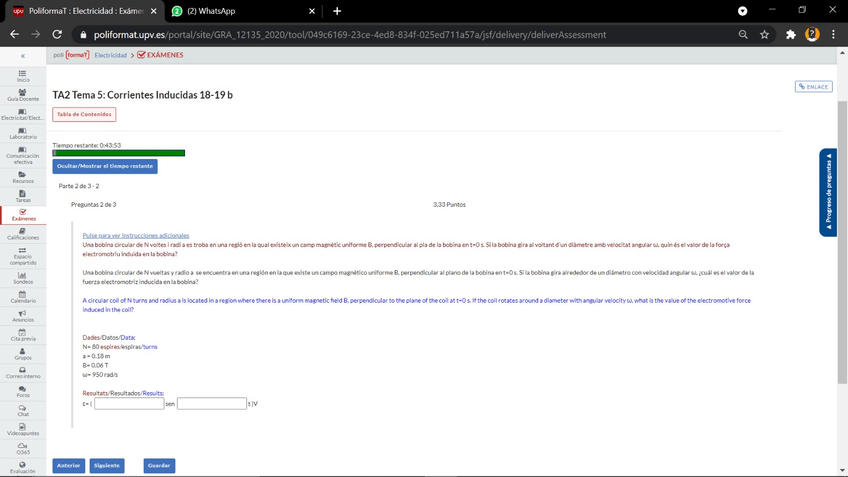Viewport: 848px width, 477px height.
Task: Open Anuncios in the sidebar
Action: pyautogui.click(x=22, y=315)
